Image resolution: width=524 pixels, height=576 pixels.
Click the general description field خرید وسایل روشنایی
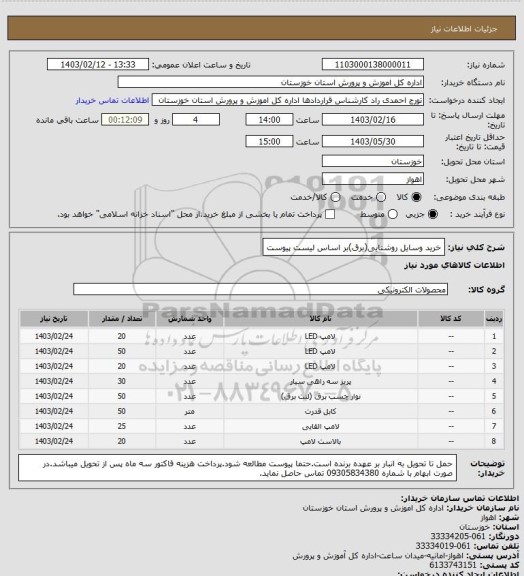[353, 248]
